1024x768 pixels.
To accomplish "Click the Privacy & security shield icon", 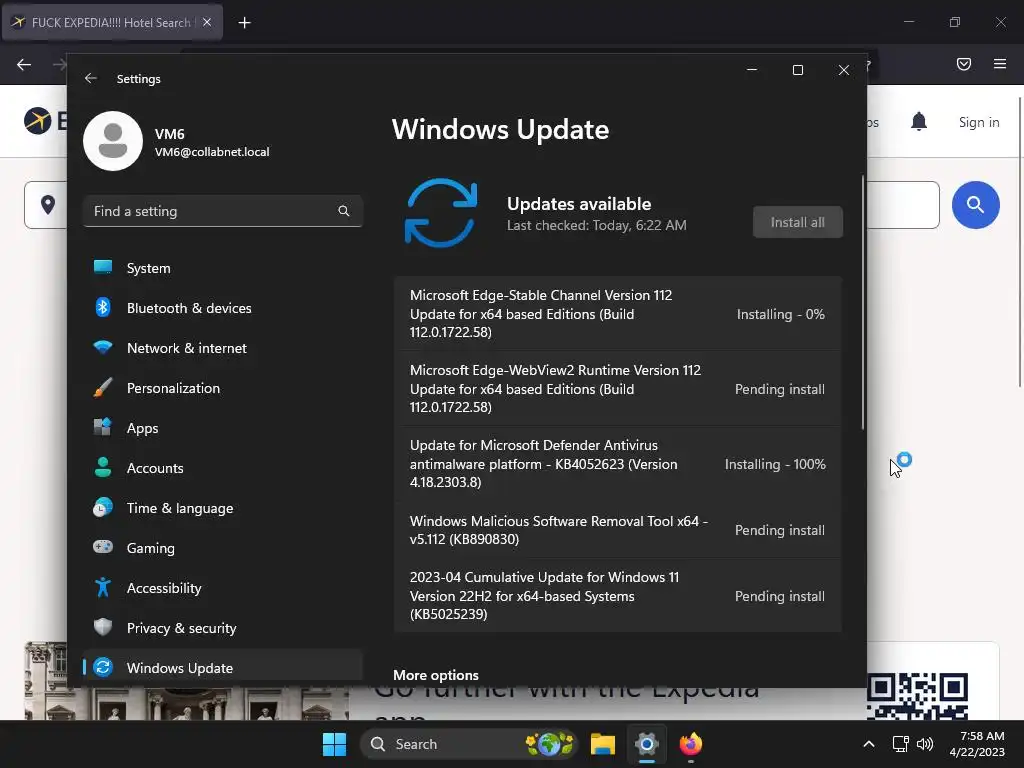I will pyautogui.click(x=103, y=628).
